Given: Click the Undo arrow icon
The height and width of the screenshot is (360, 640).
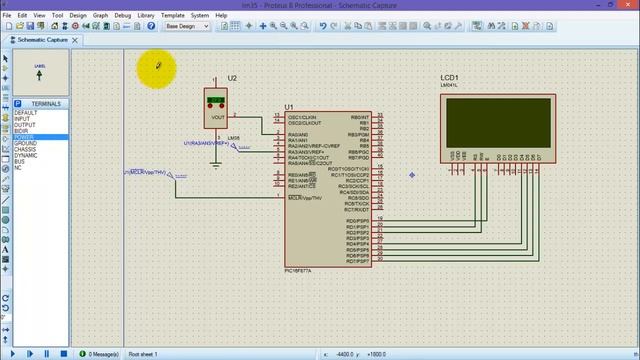Looking at the screenshot, I should 323,26.
